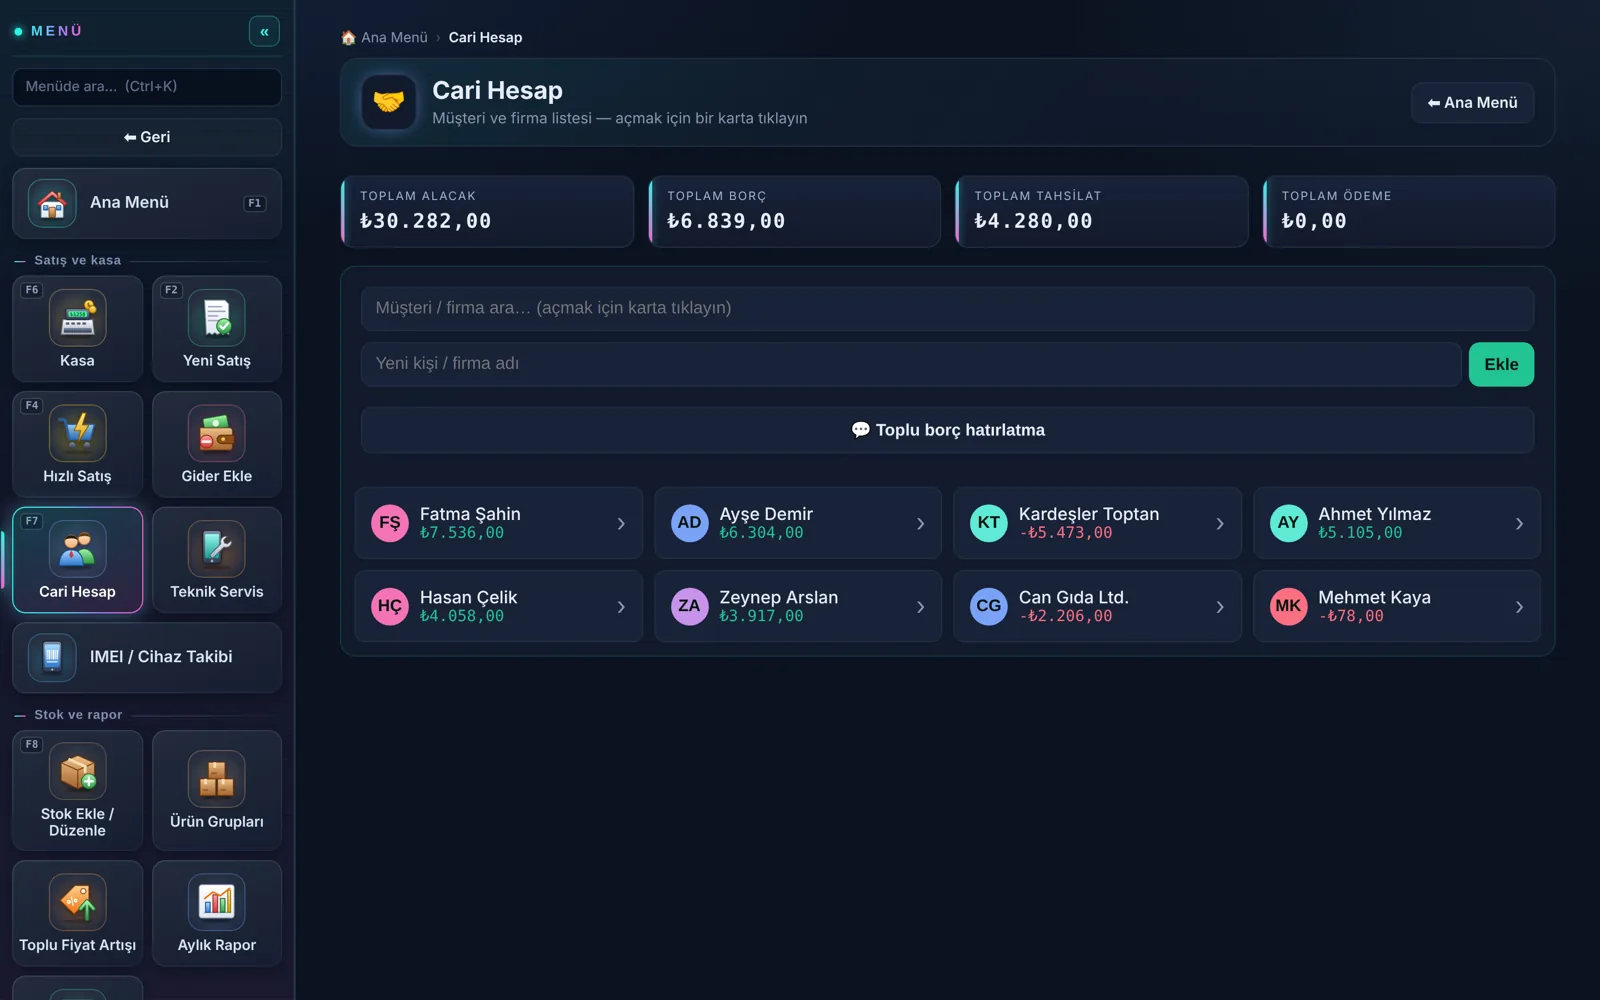Click Geri back button in sidebar

(x=147, y=137)
